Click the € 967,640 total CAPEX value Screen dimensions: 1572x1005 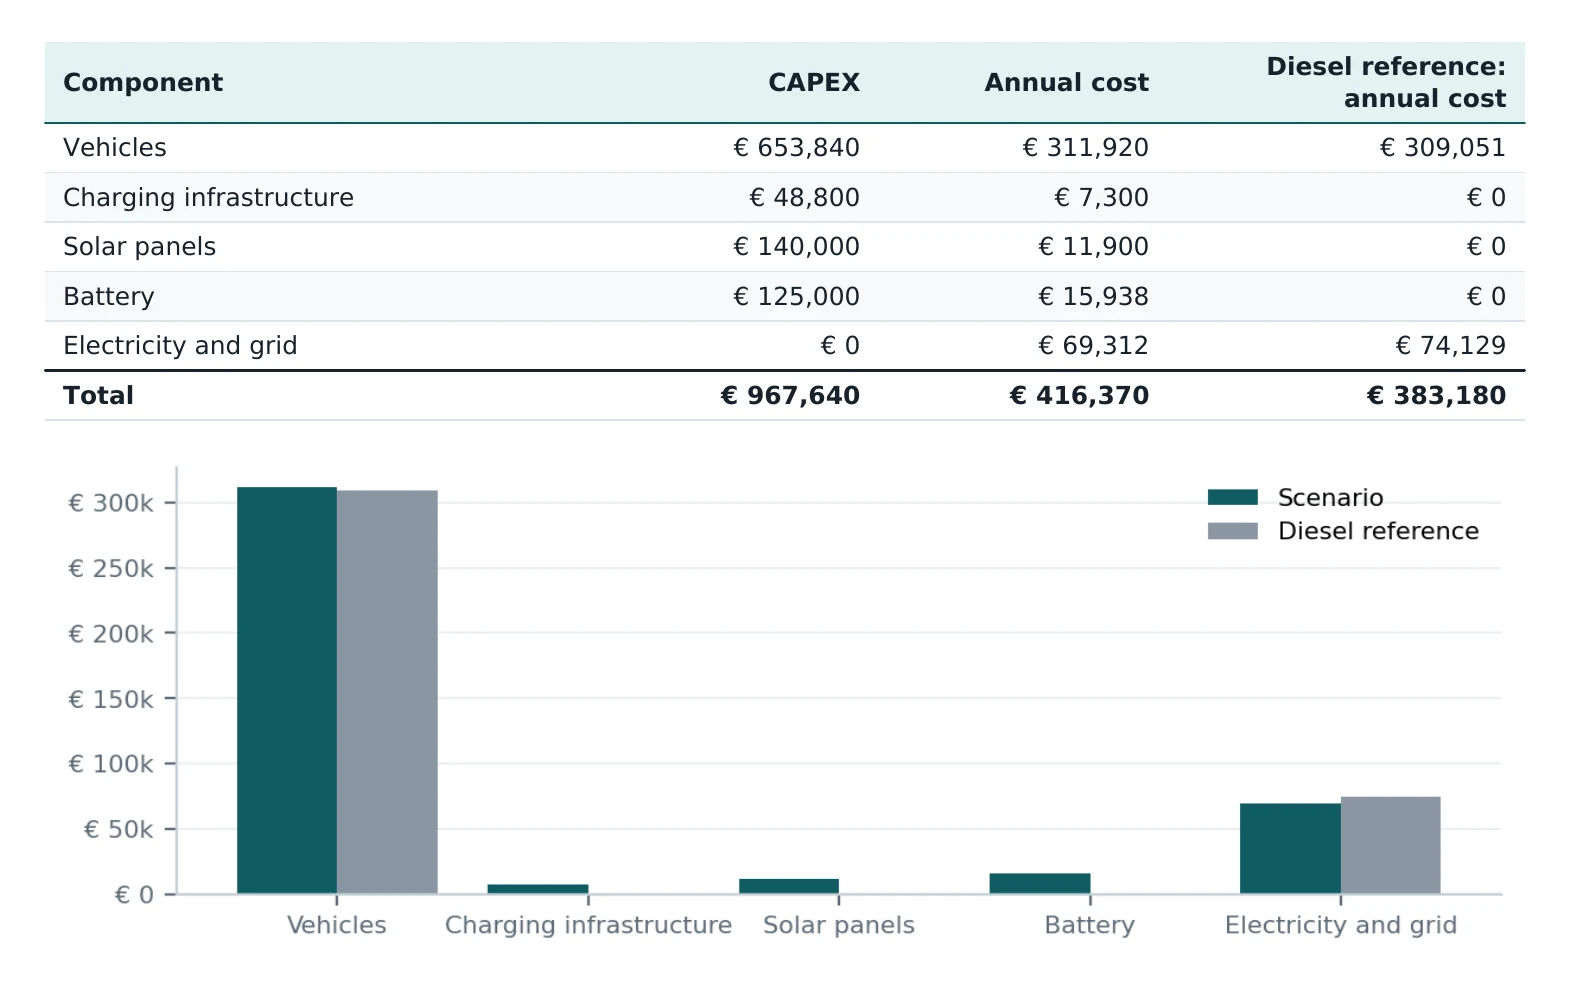pyautogui.click(x=790, y=395)
